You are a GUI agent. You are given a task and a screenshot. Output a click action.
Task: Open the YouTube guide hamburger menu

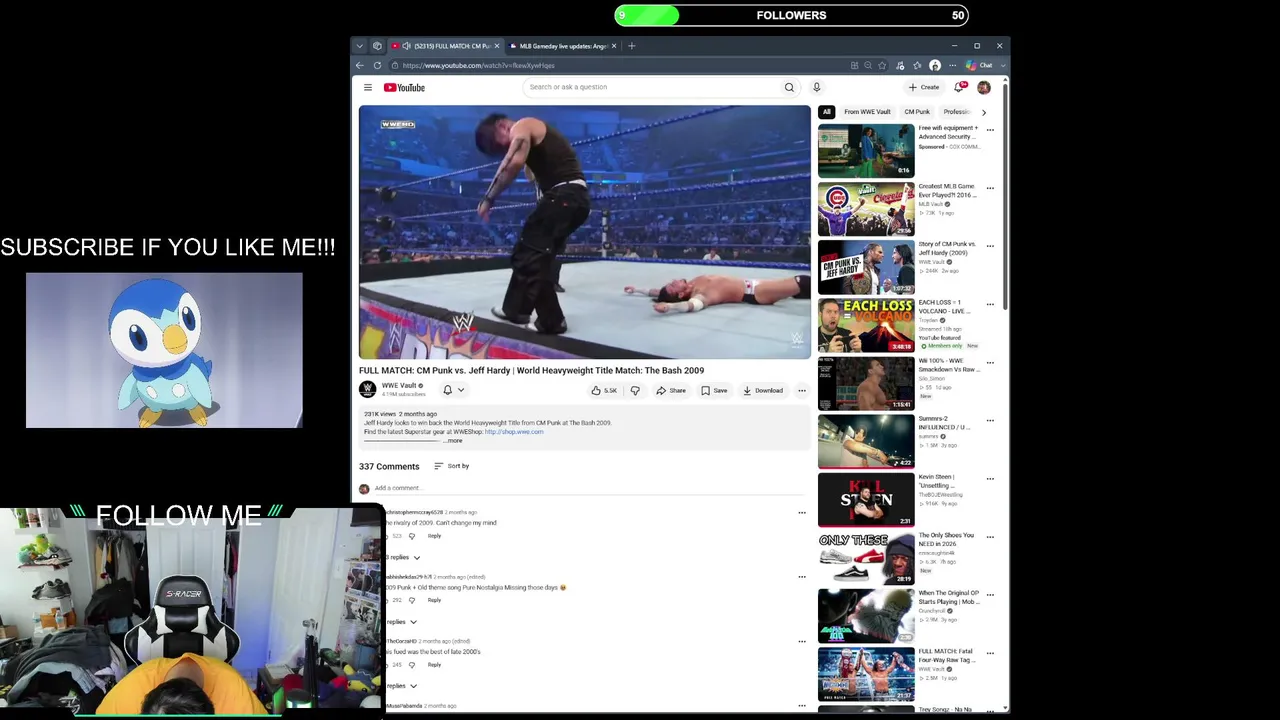point(368,88)
